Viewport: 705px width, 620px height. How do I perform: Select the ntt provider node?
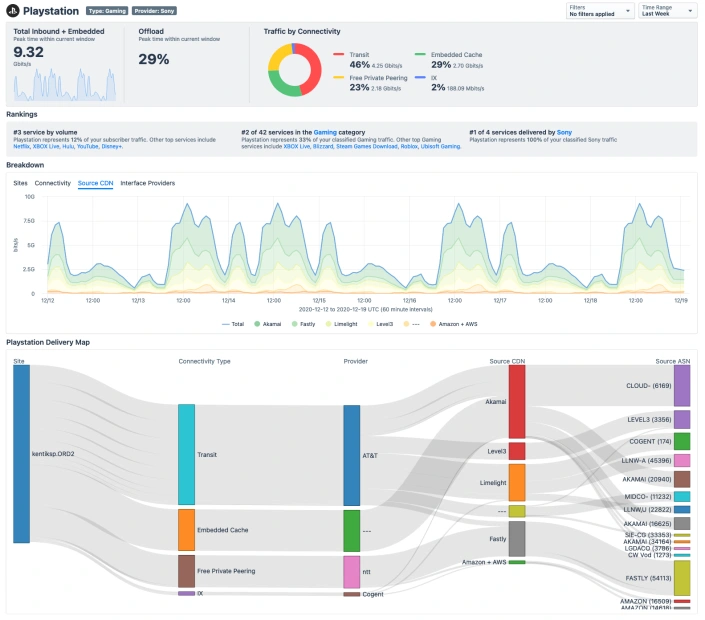point(352,572)
